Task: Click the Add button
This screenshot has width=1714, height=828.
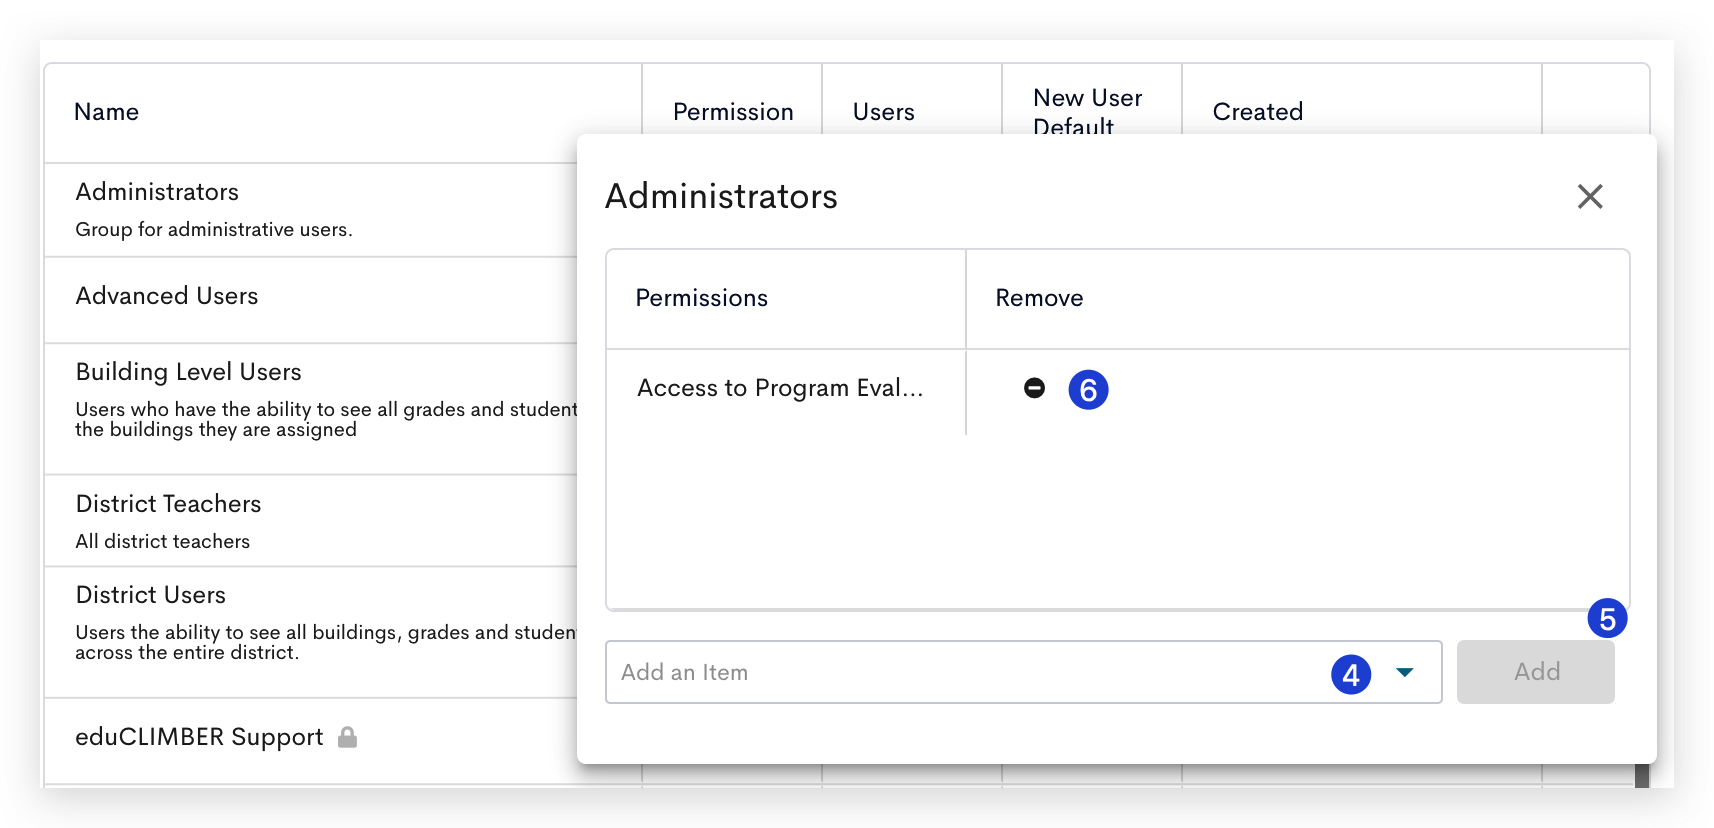Action: pyautogui.click(x=1535, y=672)
